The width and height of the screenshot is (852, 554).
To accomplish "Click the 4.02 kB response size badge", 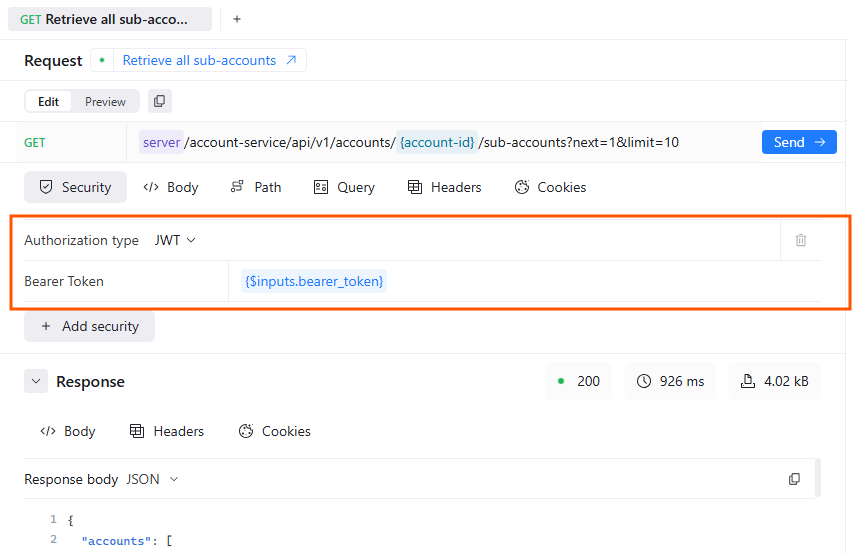I will pos(774,381).
